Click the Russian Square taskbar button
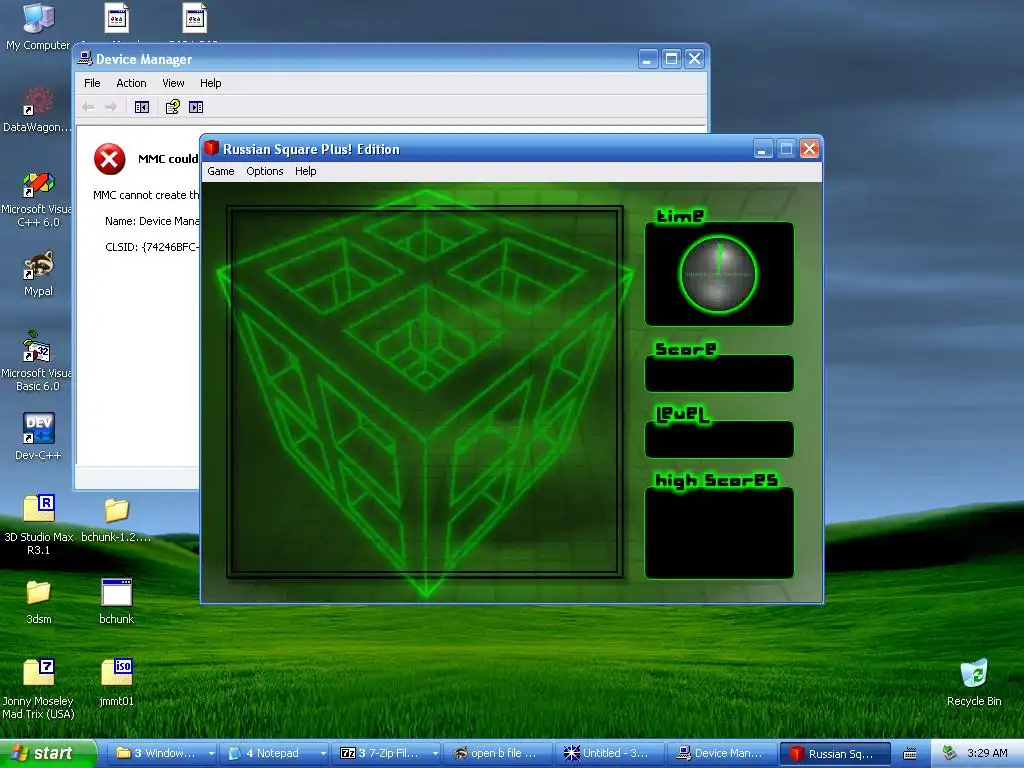This screenshot has width=1024, height=768. point(835,754)
